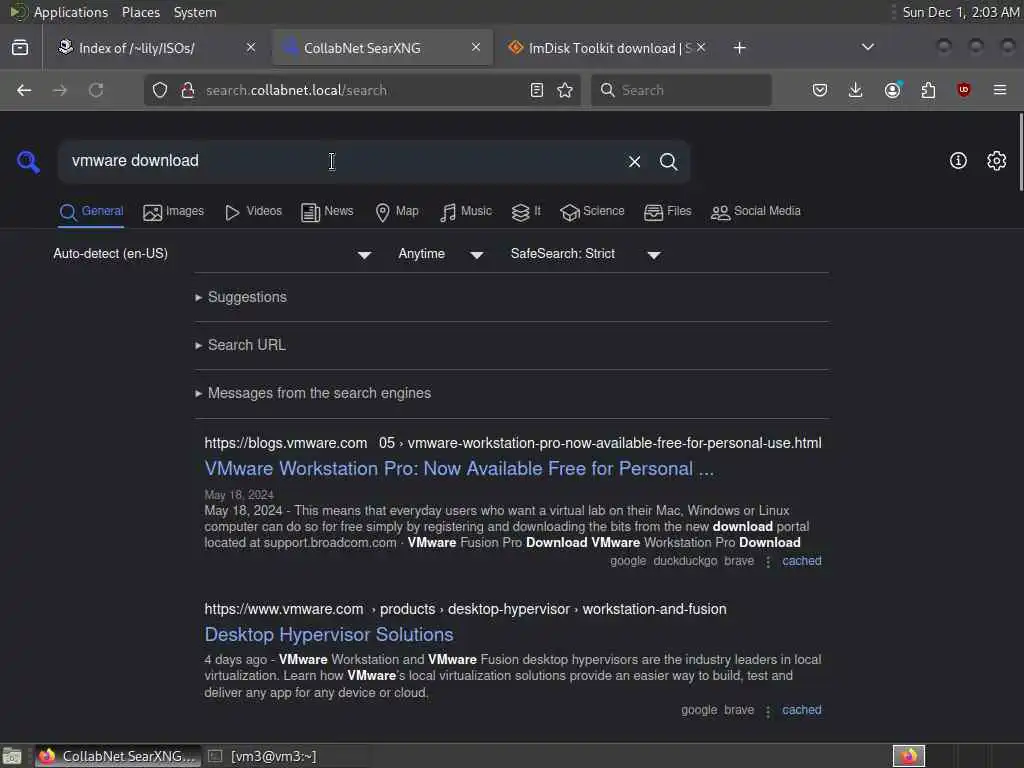Viewport: 1024px width, 768px height.
Task: Open the uBlock Origin icon
Action: click(963, 90)
